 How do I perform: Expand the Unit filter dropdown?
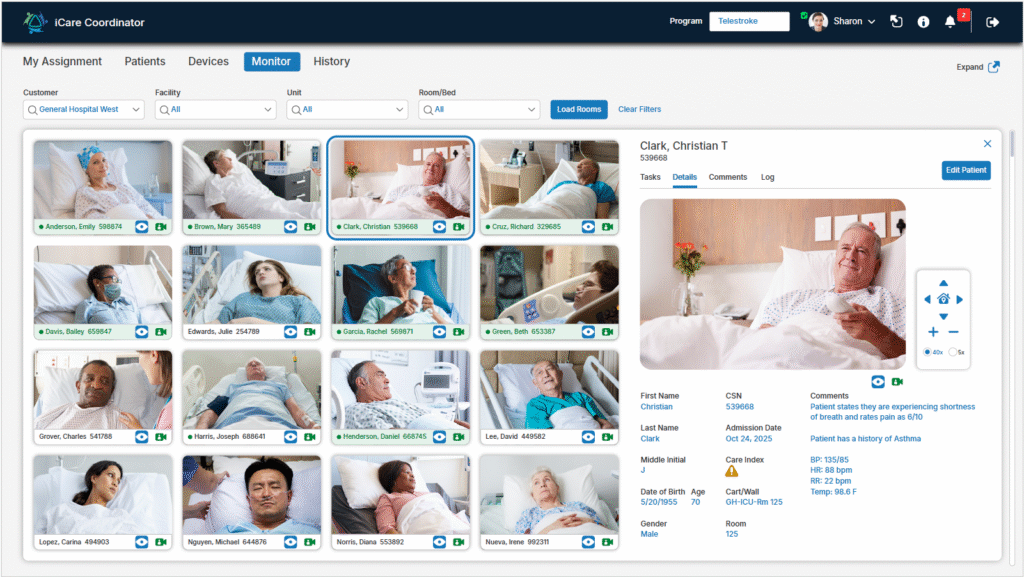click(x=347, y=110)
